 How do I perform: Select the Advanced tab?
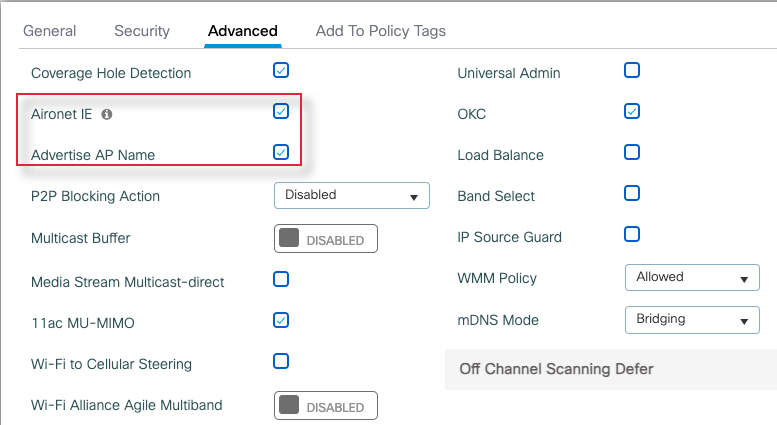click(243, 31)
